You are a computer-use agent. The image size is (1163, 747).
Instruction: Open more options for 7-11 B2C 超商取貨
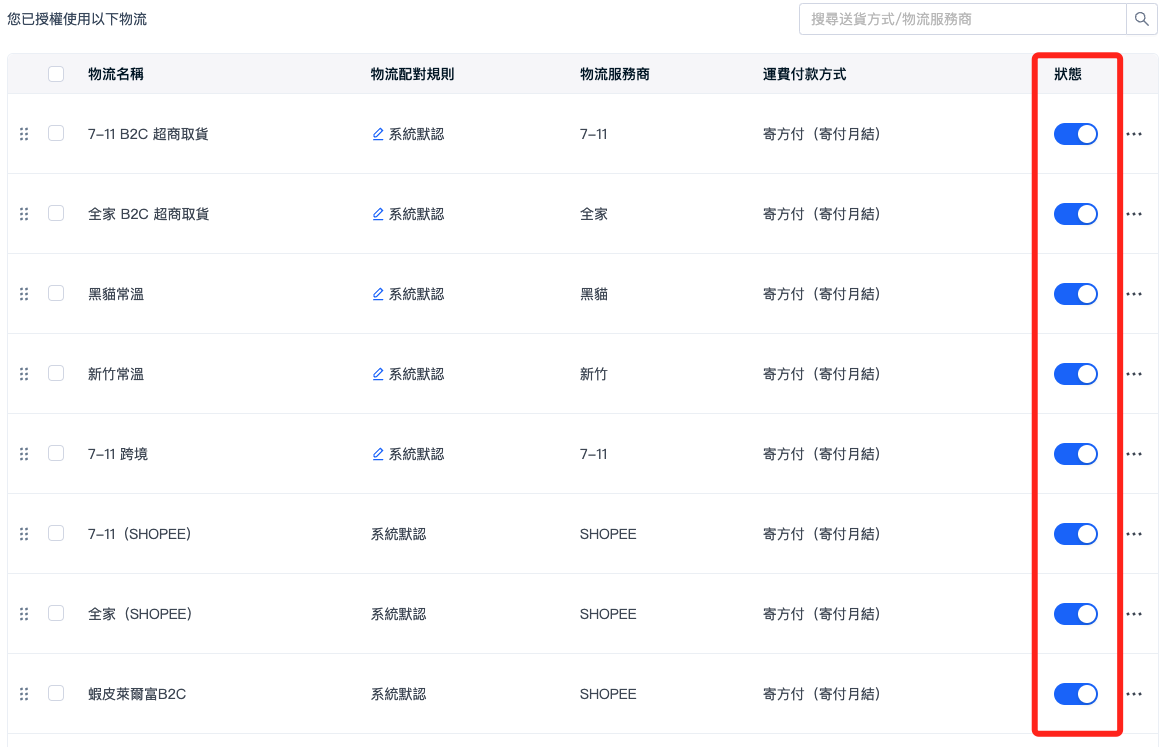[1134, 134]
